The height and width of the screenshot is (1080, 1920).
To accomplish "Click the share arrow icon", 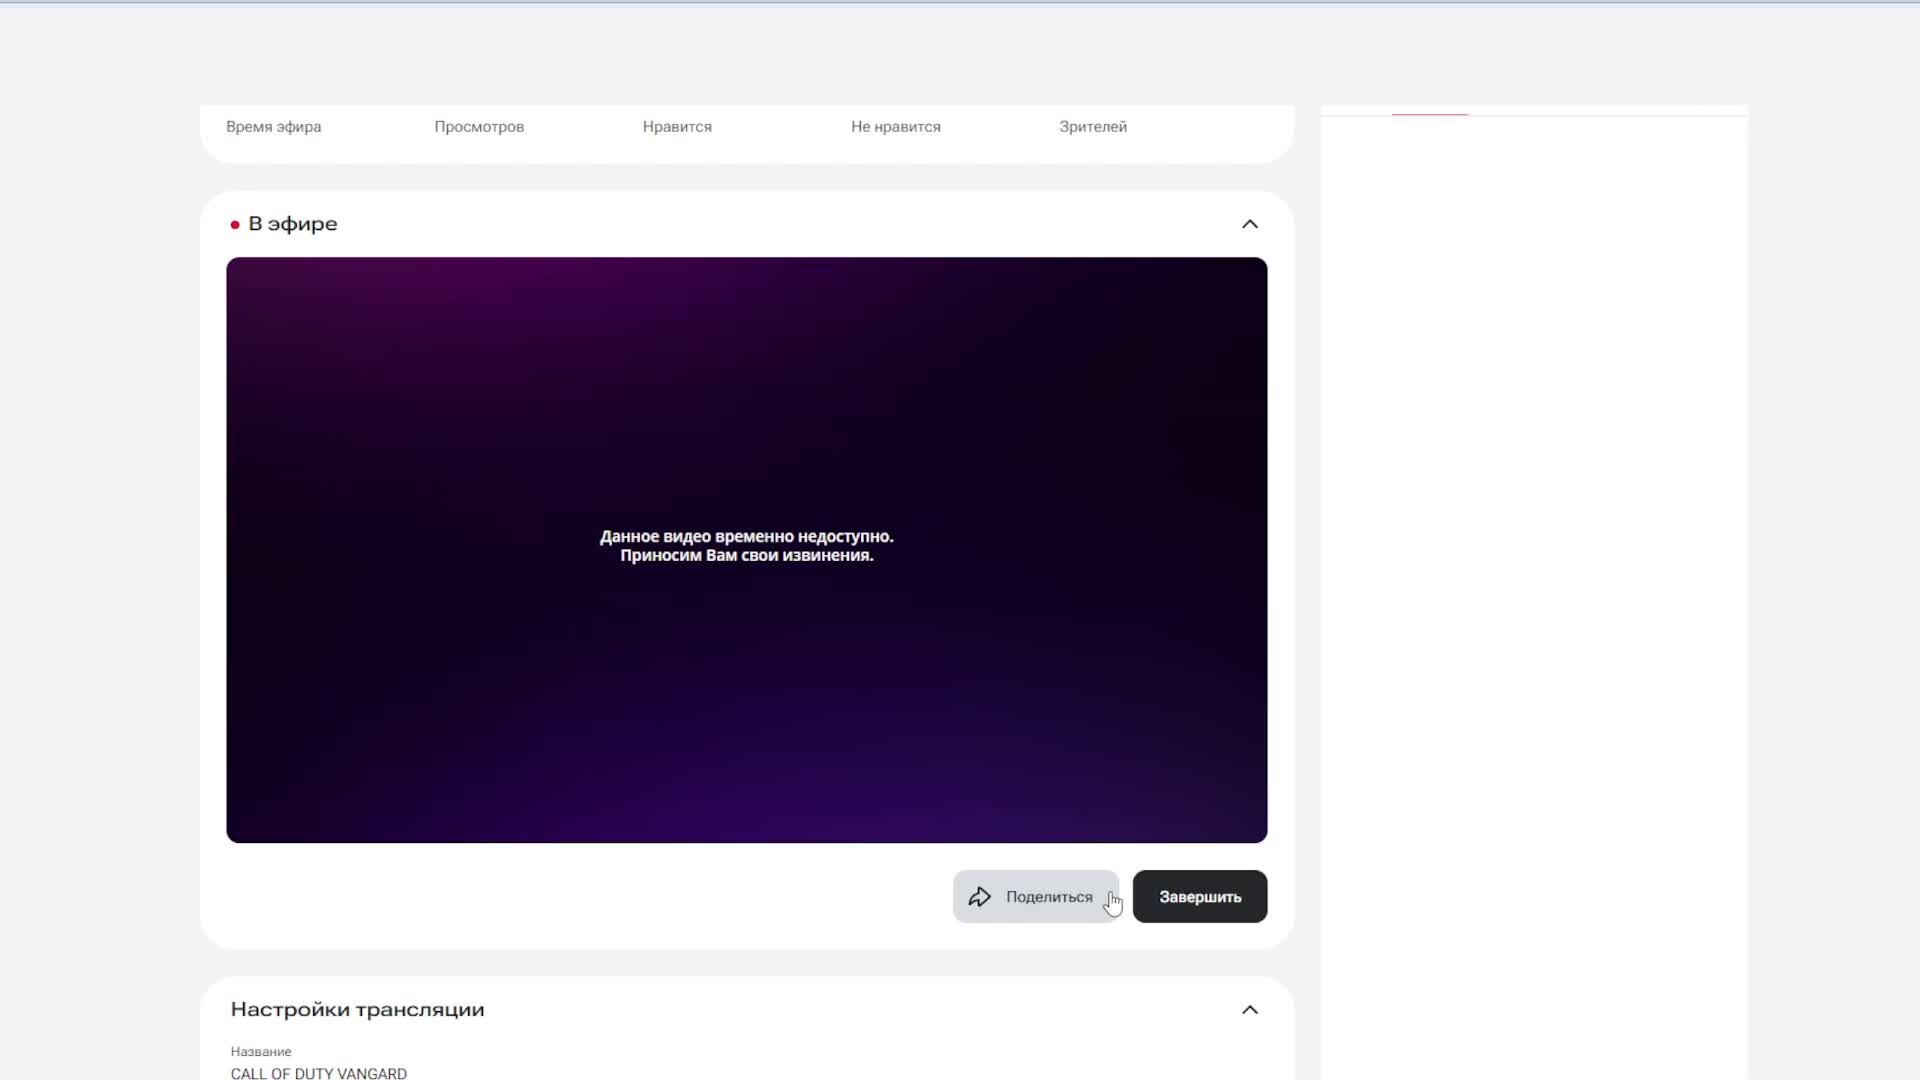I will [979, 897].
